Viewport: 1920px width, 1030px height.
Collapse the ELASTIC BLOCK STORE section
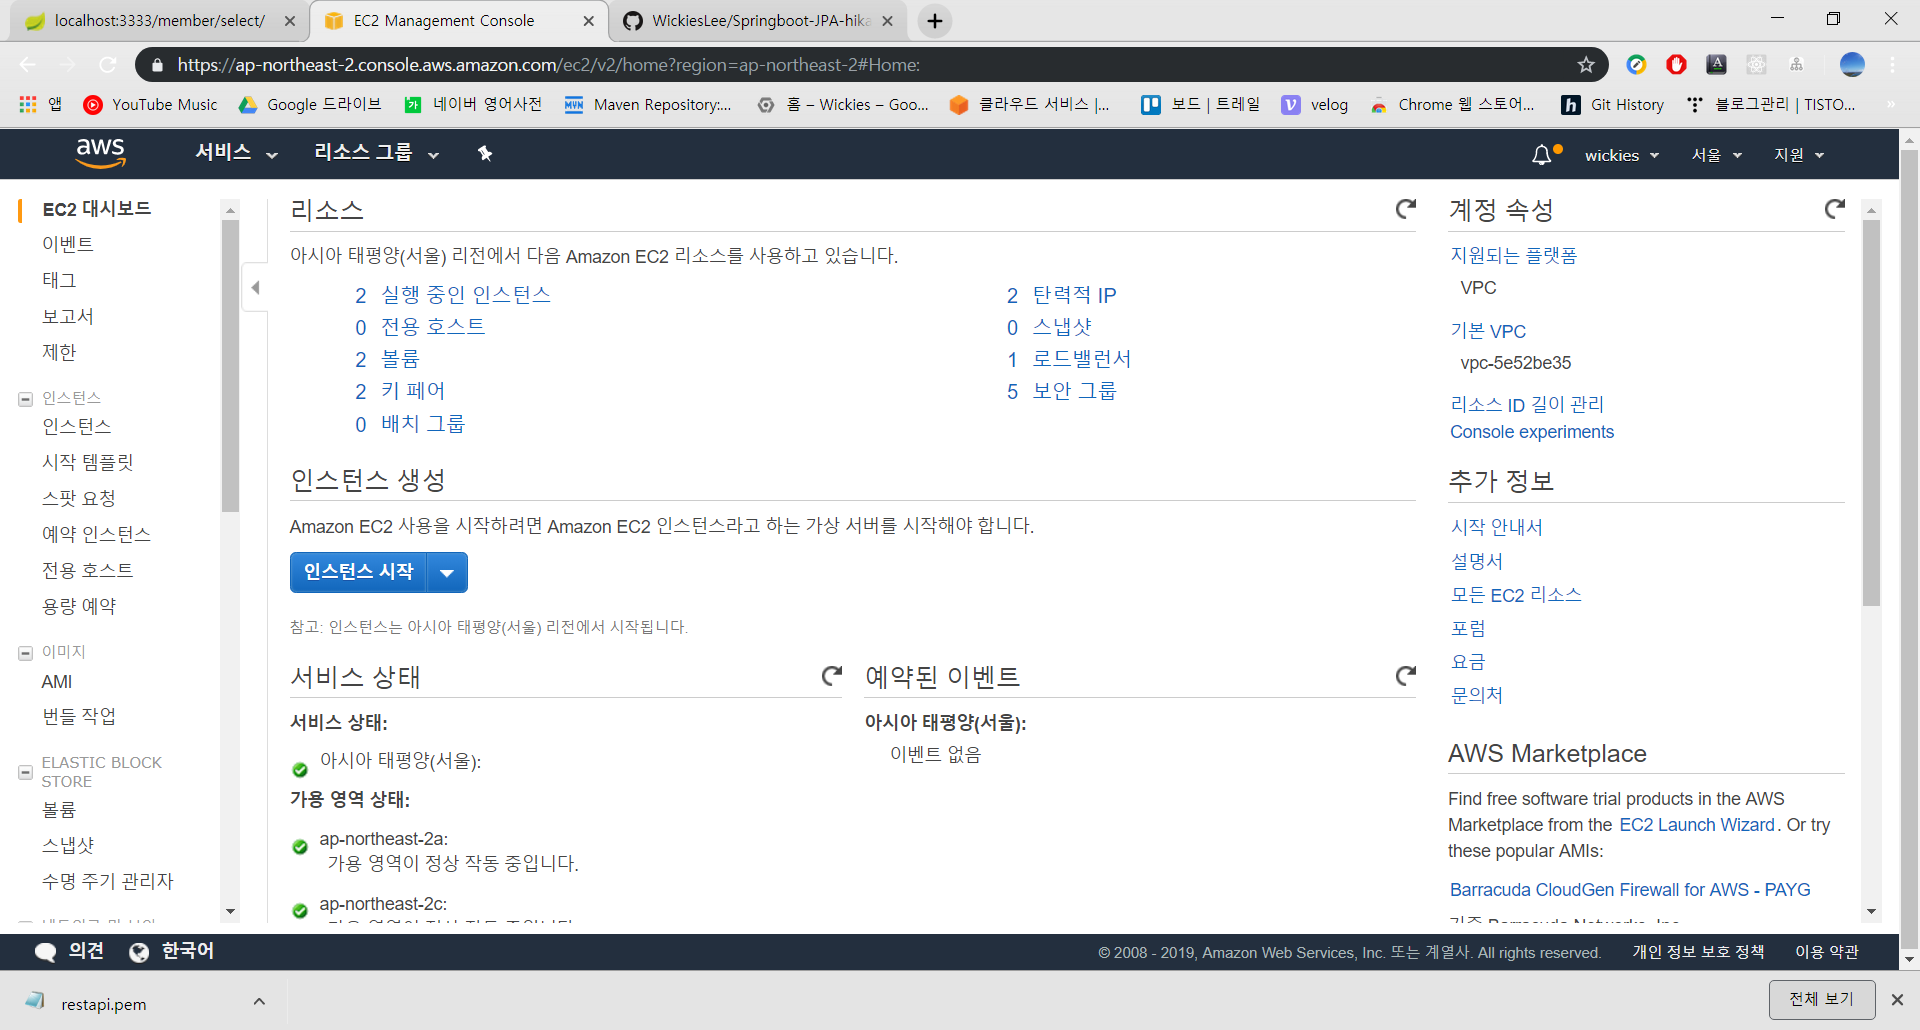click(25, 772)
